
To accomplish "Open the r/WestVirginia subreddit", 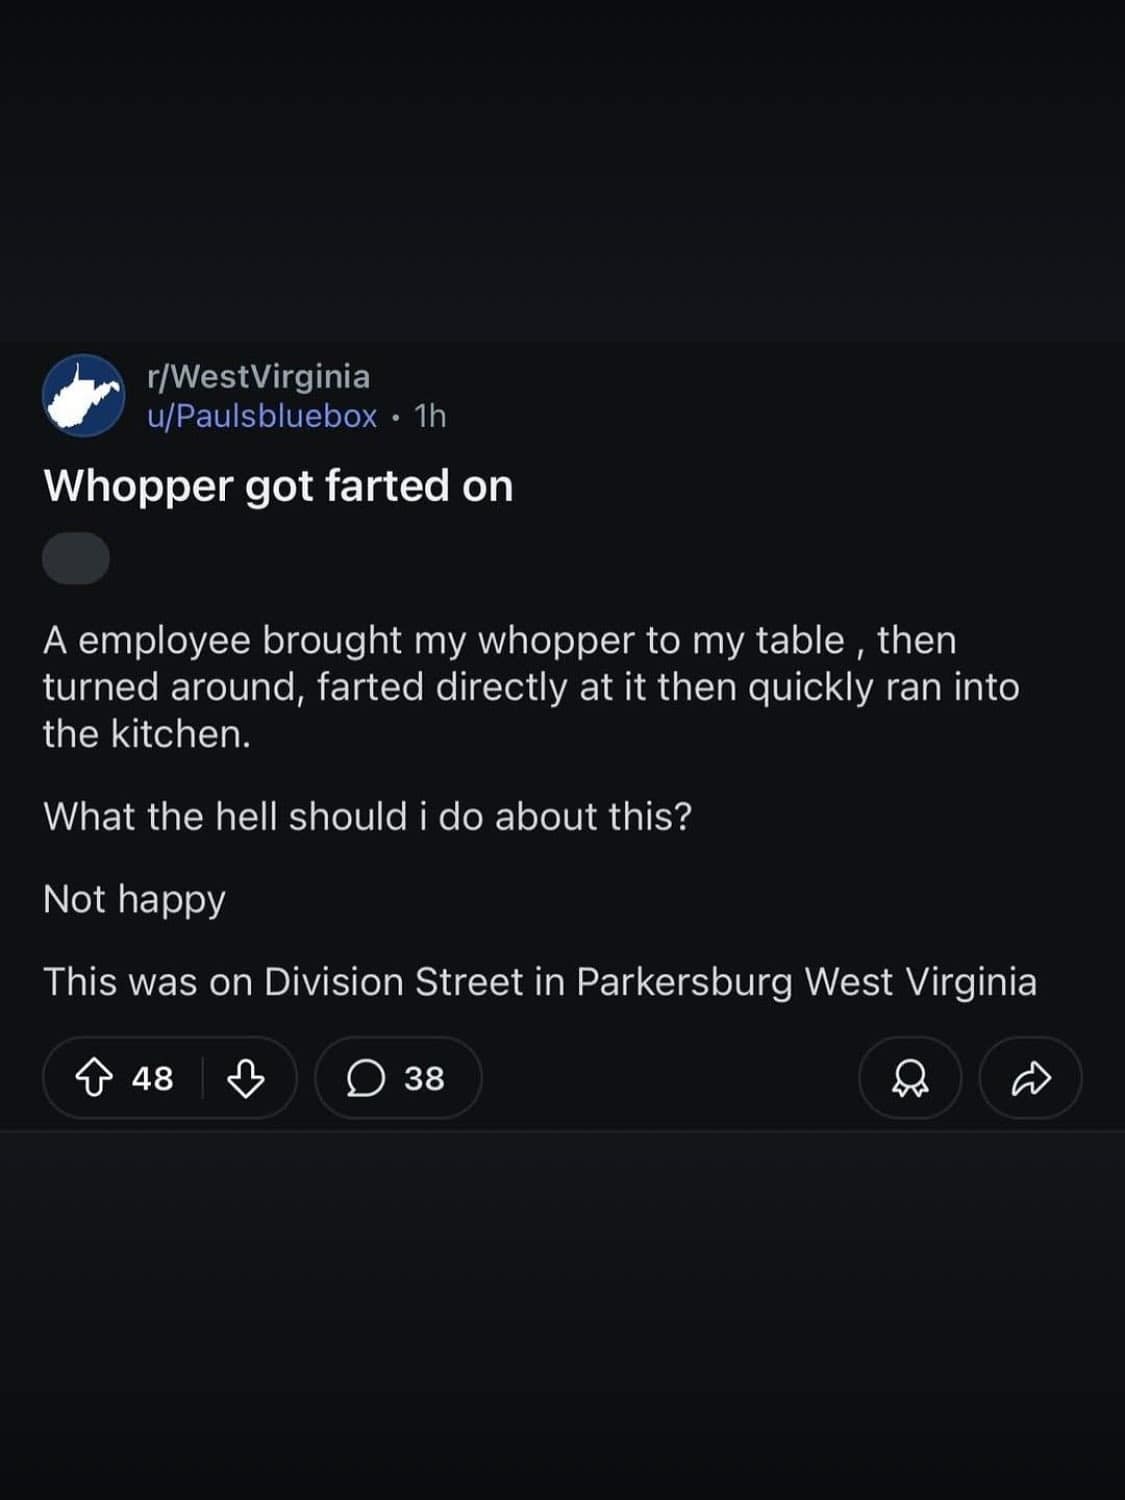I will pyautogui.click(x=258, y=376).
